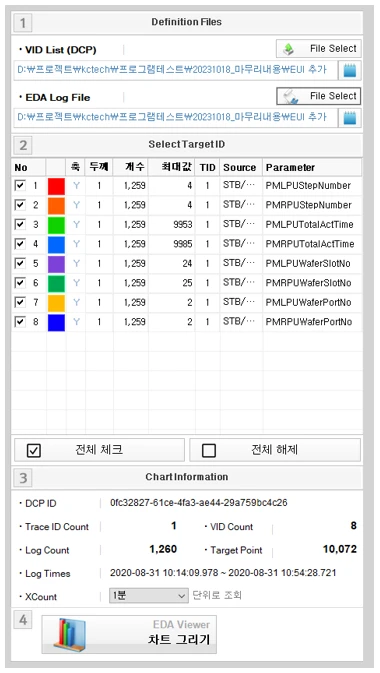Click File Select for VID List (DCP)

(x=318, y=49)
